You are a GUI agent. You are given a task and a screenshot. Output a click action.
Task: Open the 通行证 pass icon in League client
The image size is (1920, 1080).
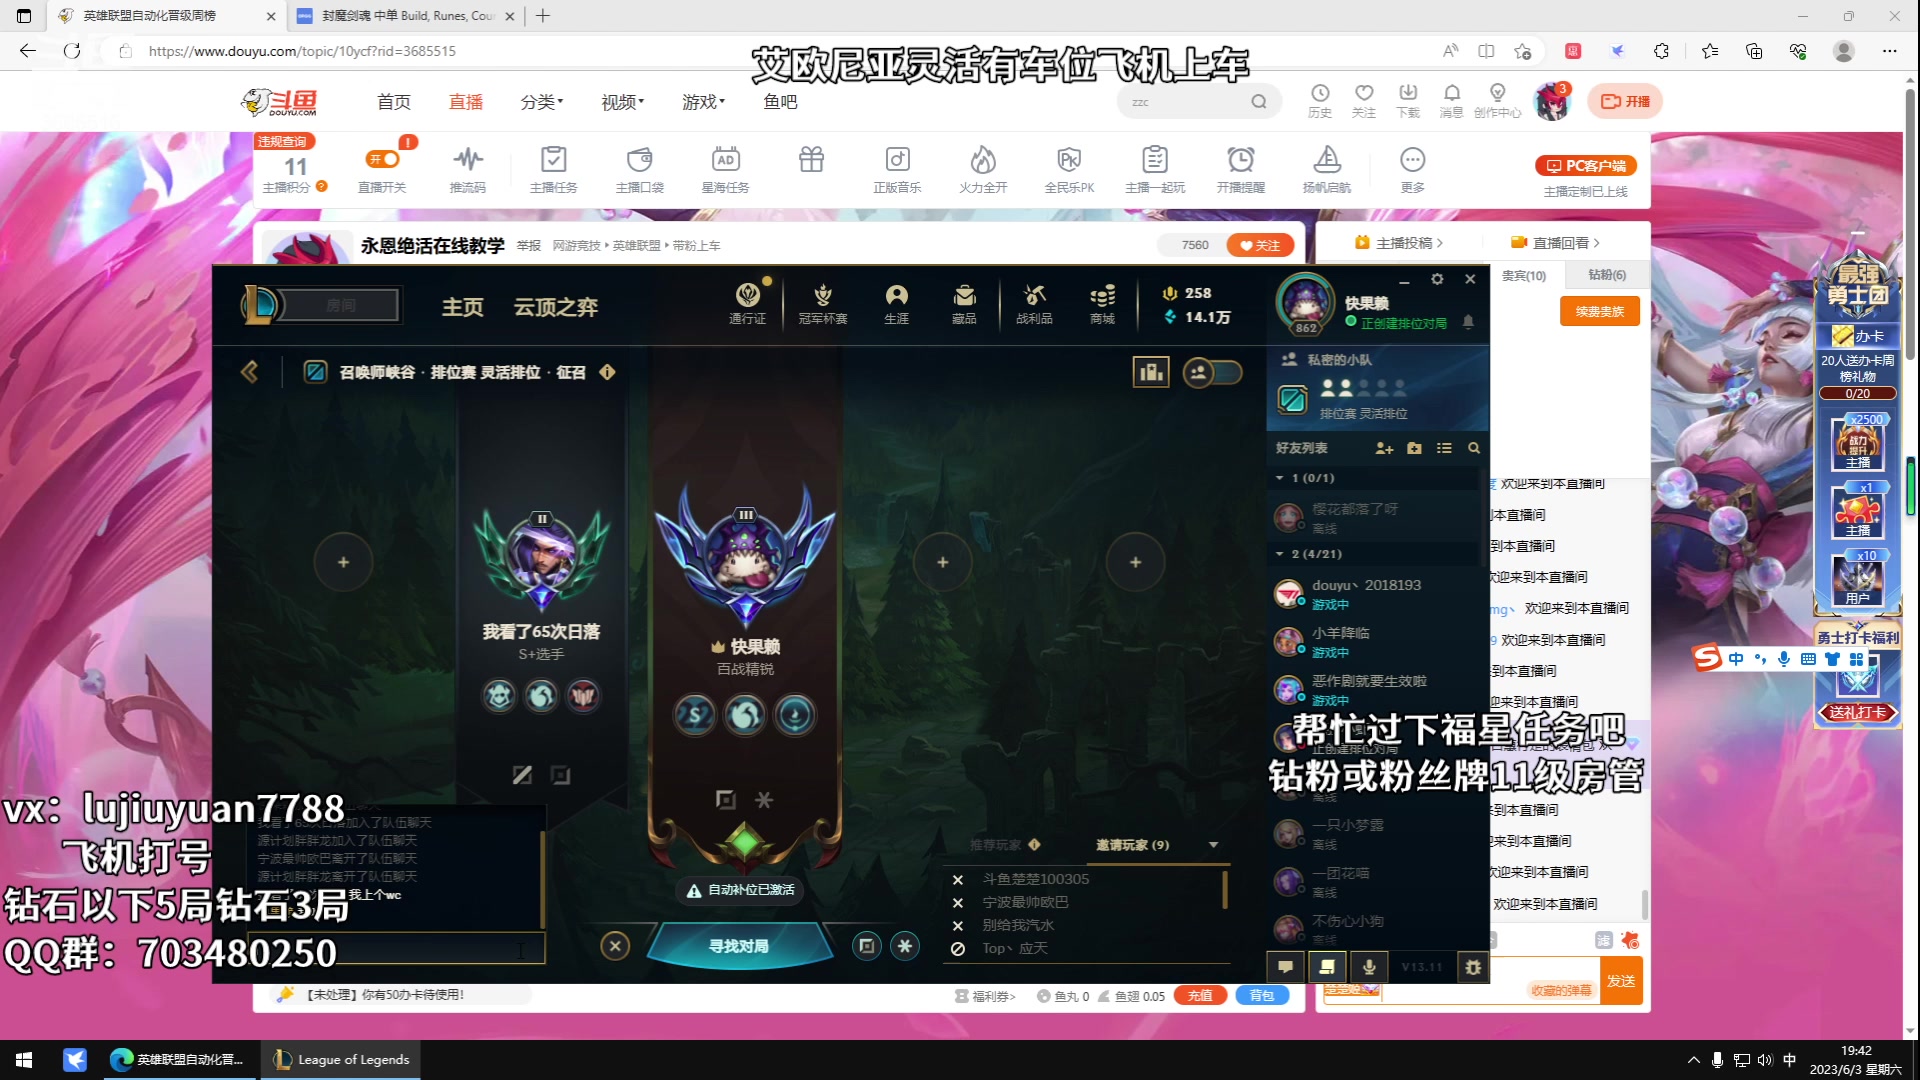click(x=747, y=303)
